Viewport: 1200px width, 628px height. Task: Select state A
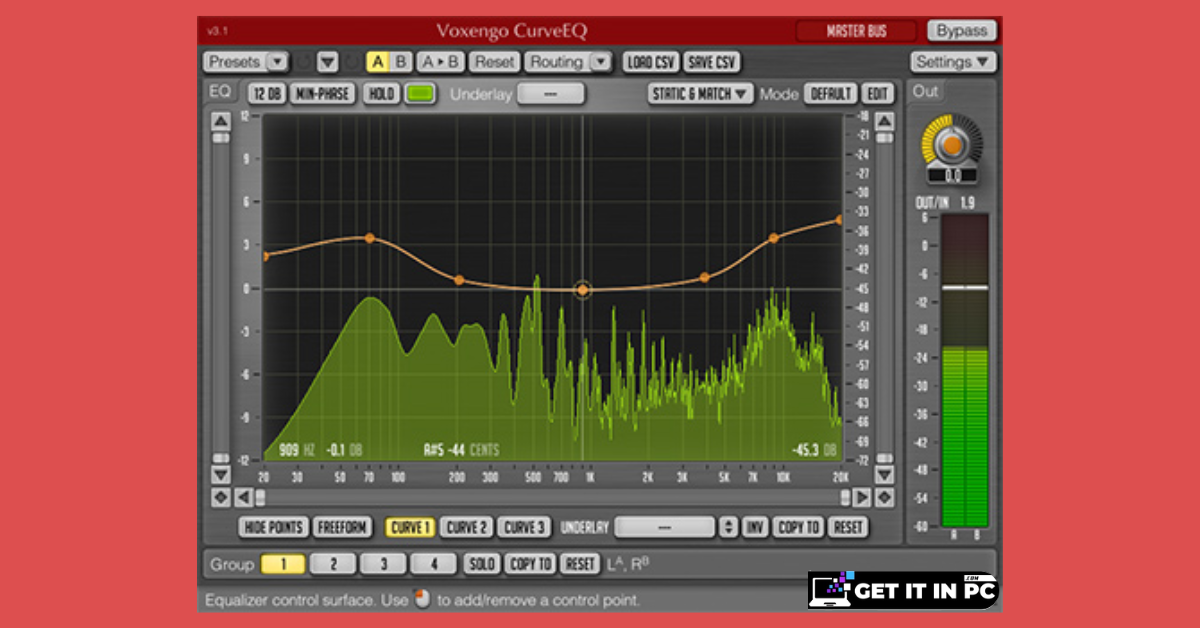[378, 62]
